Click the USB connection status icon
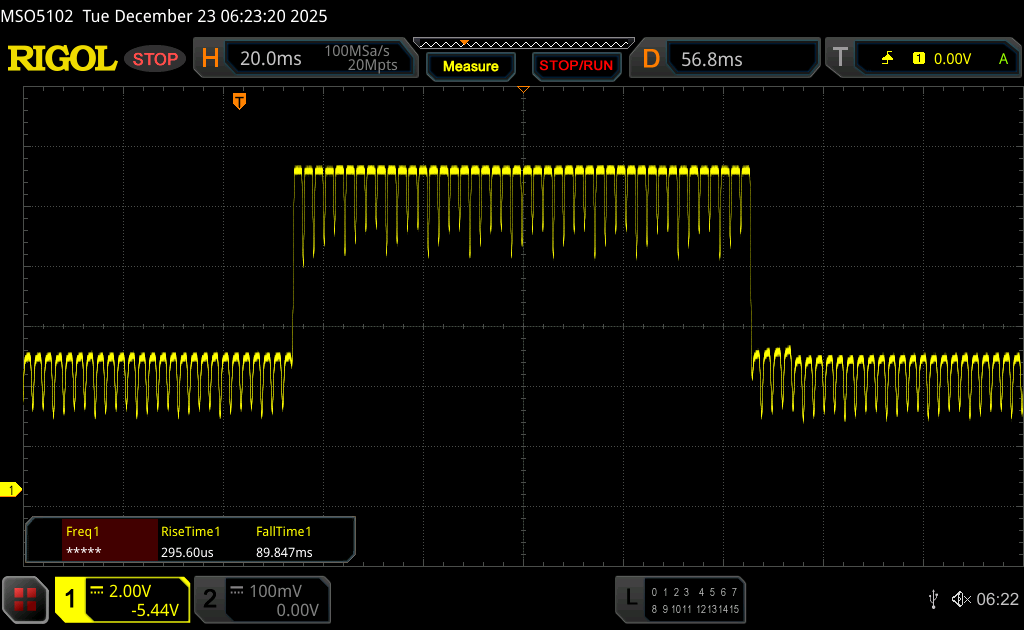 [x=933, y=598]
